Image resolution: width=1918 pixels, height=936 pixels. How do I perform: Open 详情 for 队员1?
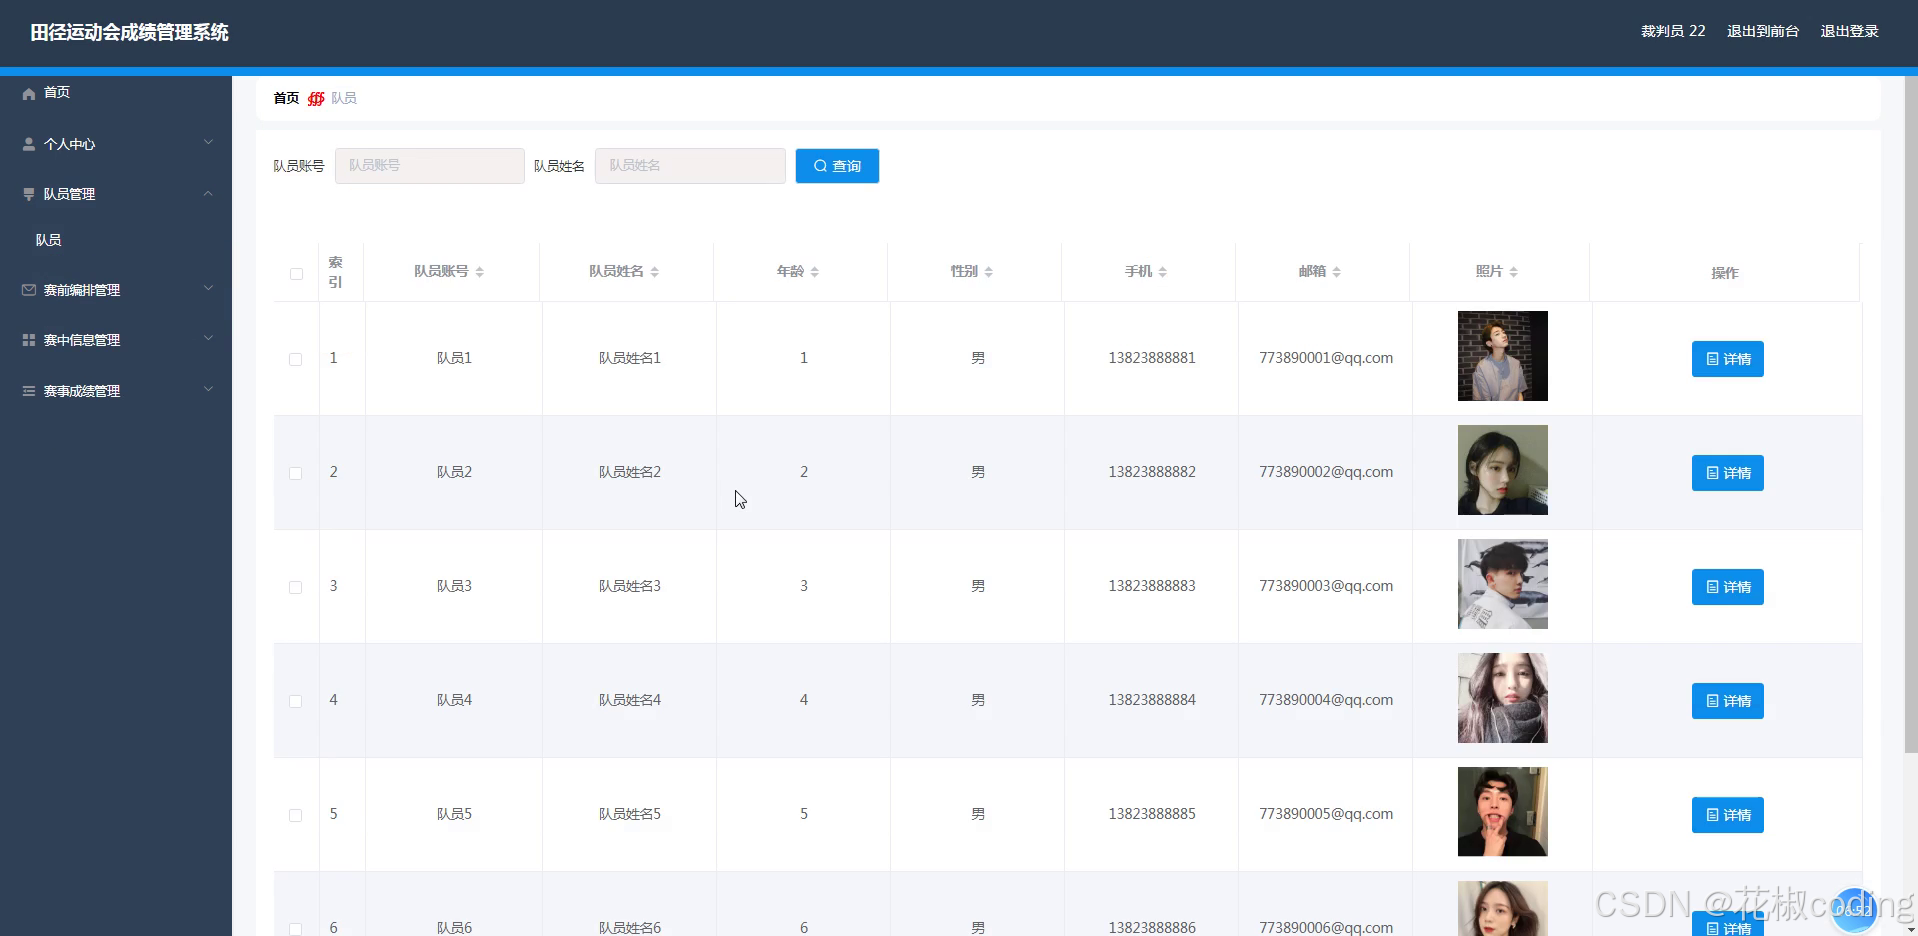[1727, 359]
